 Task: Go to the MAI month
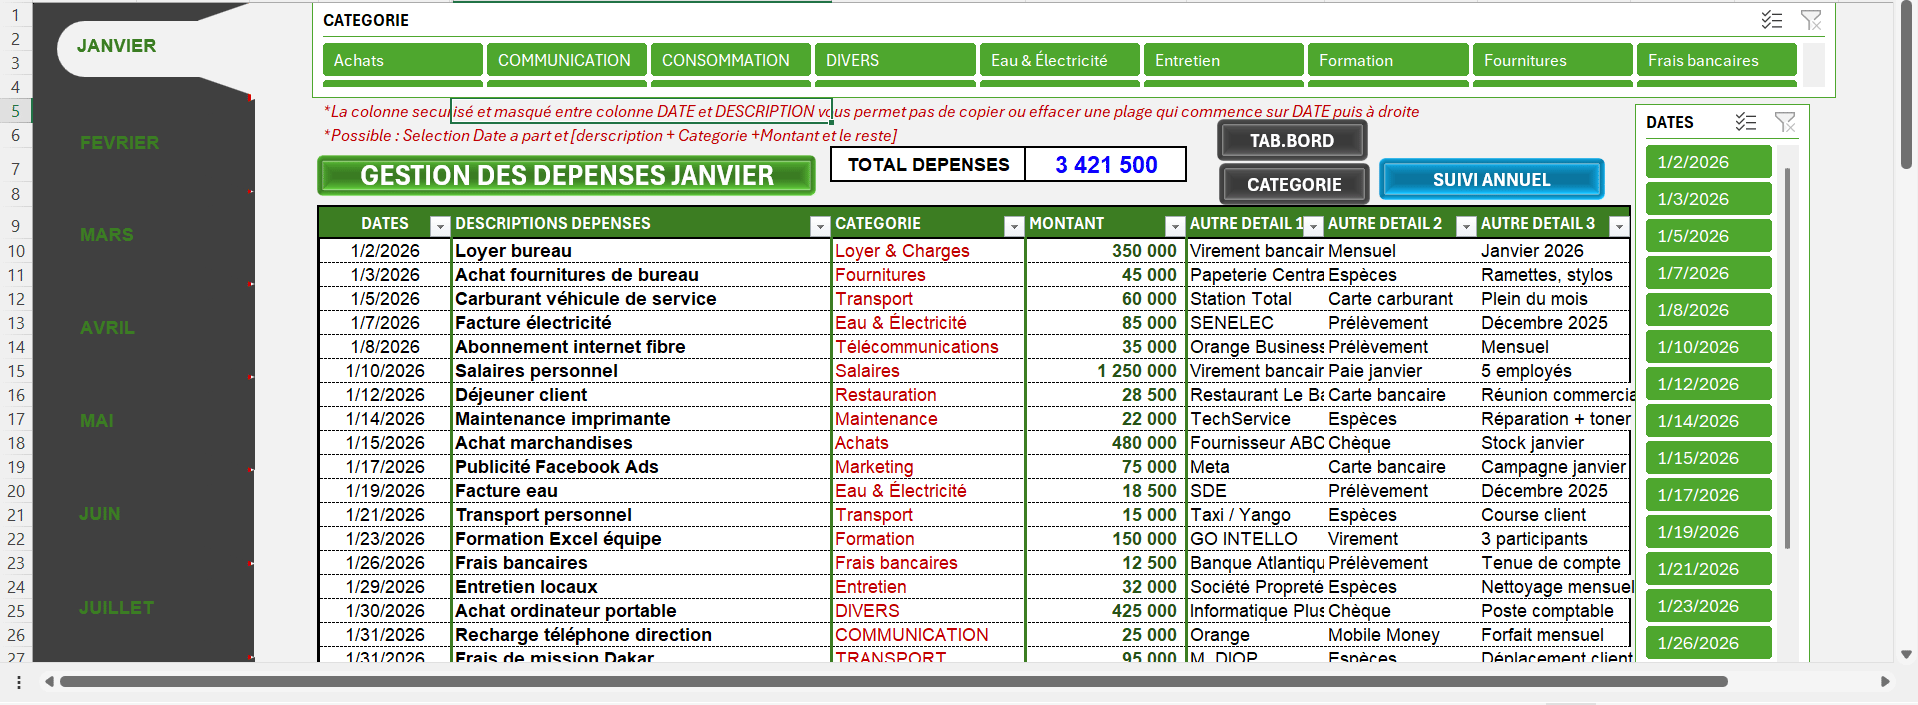[97, 421]
